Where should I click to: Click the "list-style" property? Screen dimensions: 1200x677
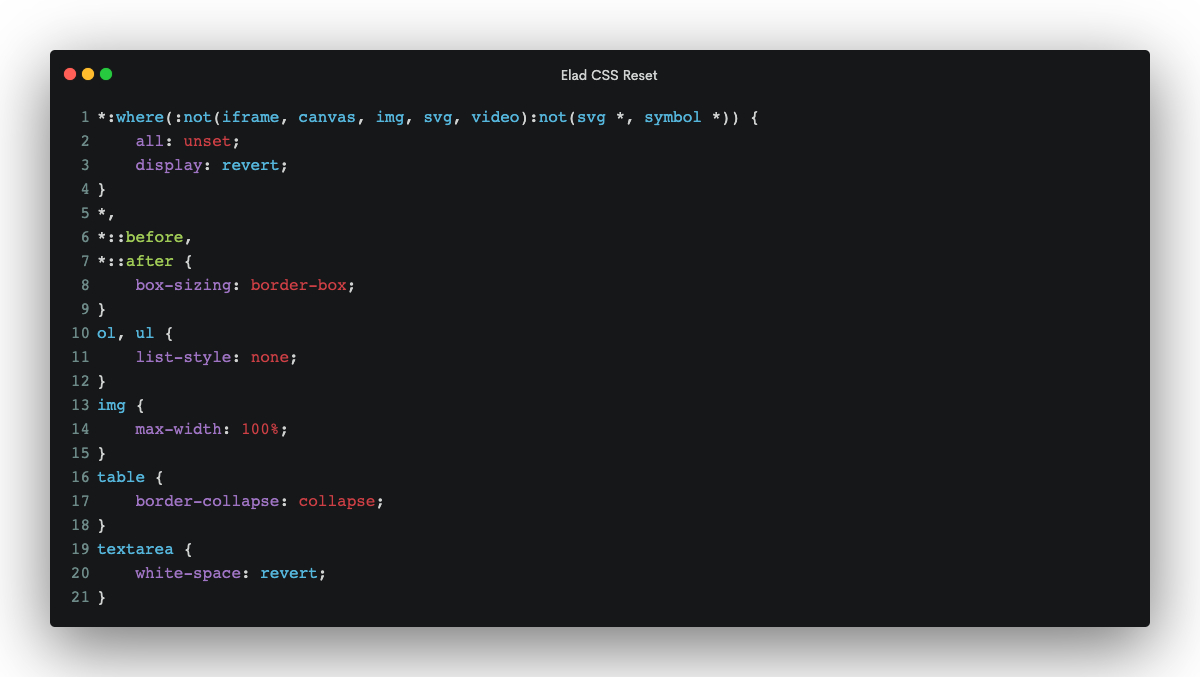tap(184, 357)
